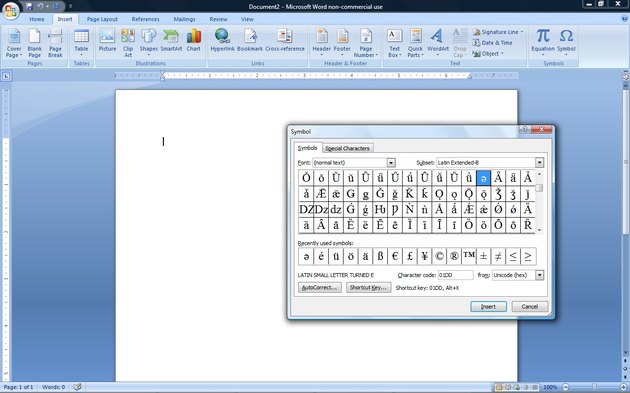This screenshot has height=393, width=630.
Task: Switch to the Special Characters tab
Action: (347, 148)
